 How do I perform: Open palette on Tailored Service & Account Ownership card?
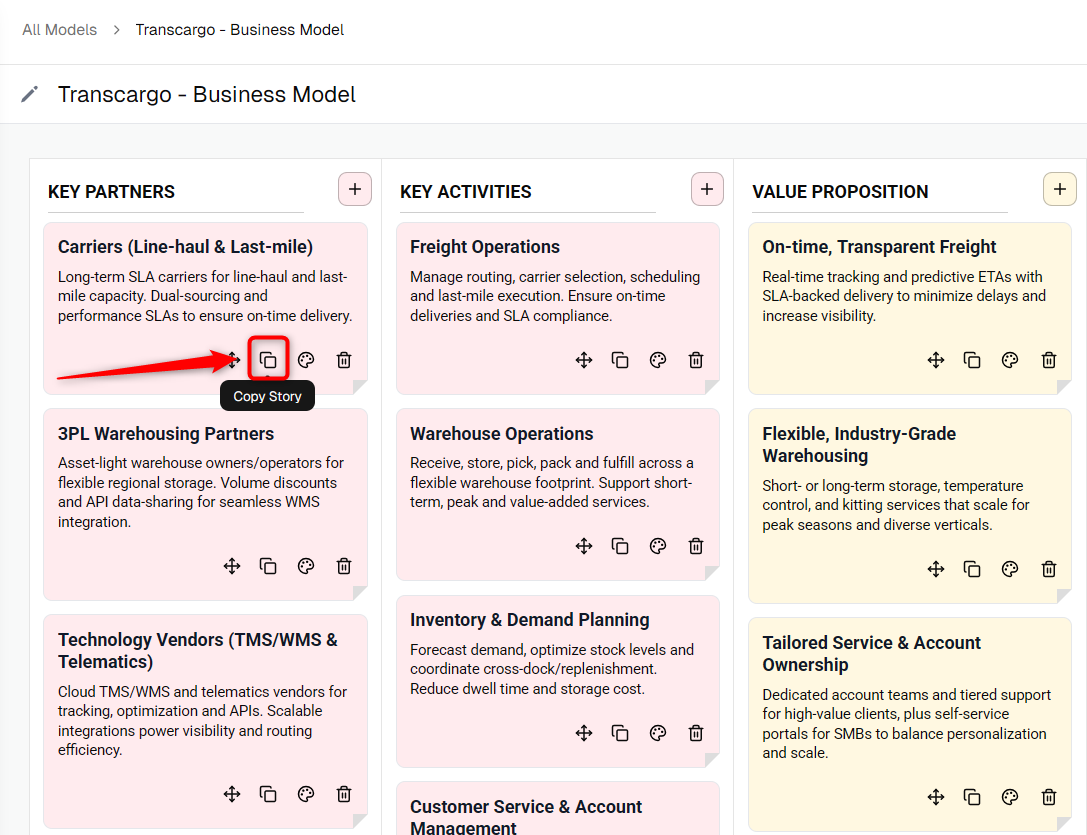(x=1010, y=798)
